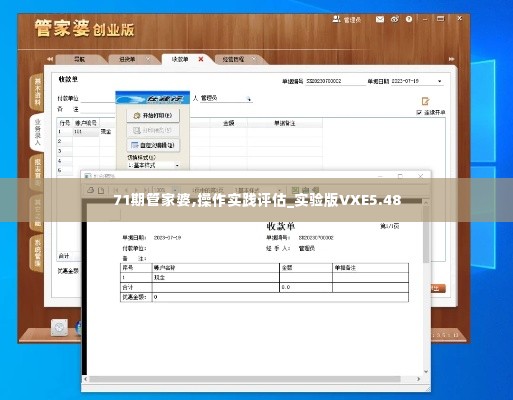
Task: Click the 付款单位 input field
Action: click(x=98, y=98)
